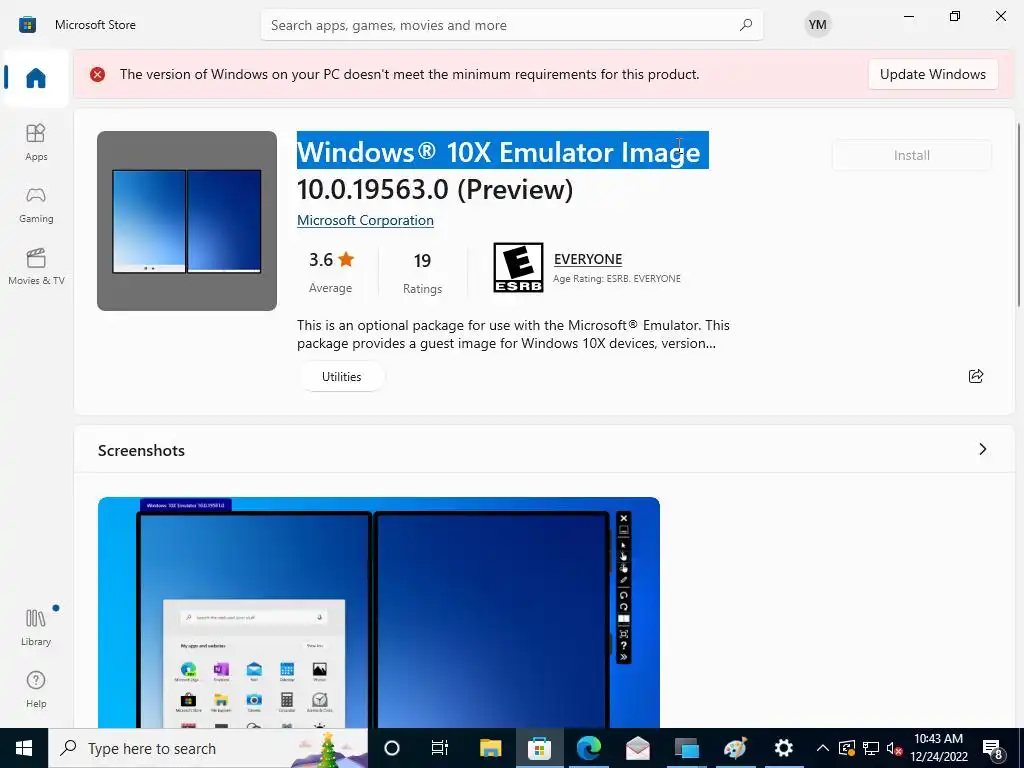
Task: Click the minimum requirements warning message
Action: pos(409,74)
